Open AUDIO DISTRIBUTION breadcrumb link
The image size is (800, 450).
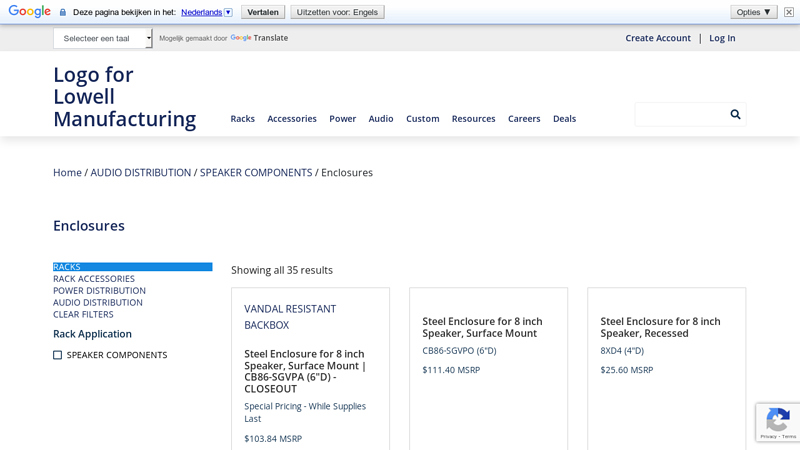[x=140, y=173]
